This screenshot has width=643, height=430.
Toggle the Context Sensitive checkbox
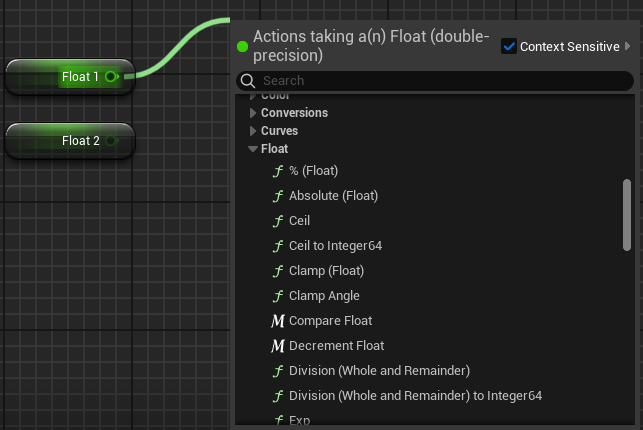(x=509, y=46)
